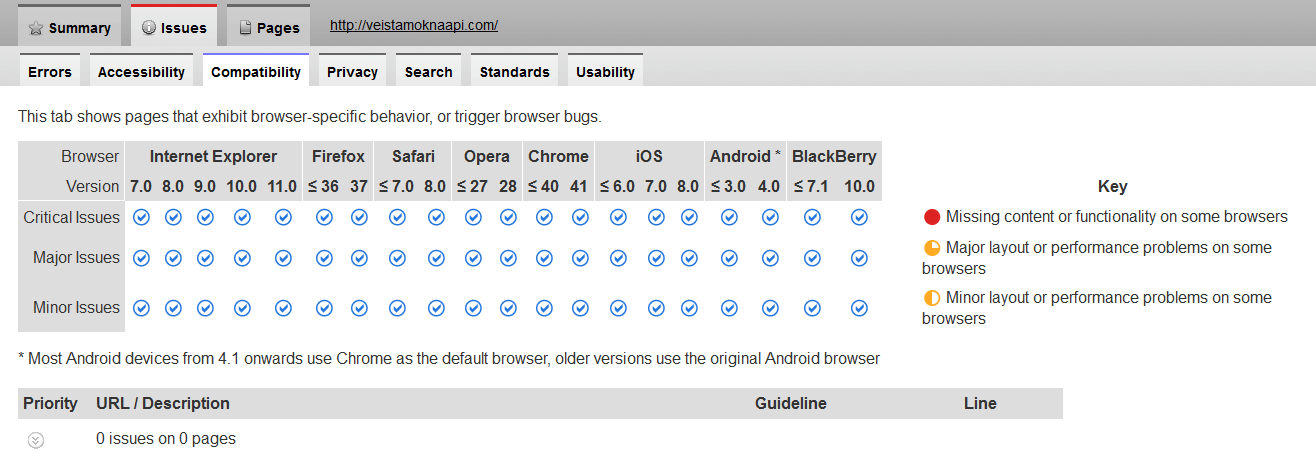The width and height of the screenshot is (1316, 469).
Task: Open the Privacy sub-tab
Action: tap(352, 72)
